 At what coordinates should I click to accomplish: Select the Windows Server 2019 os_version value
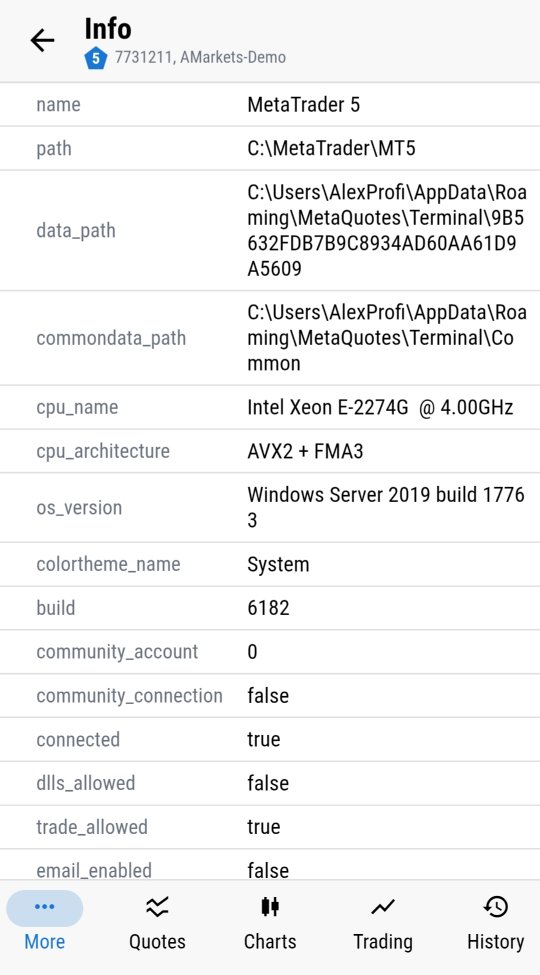(x=386, y=507)
